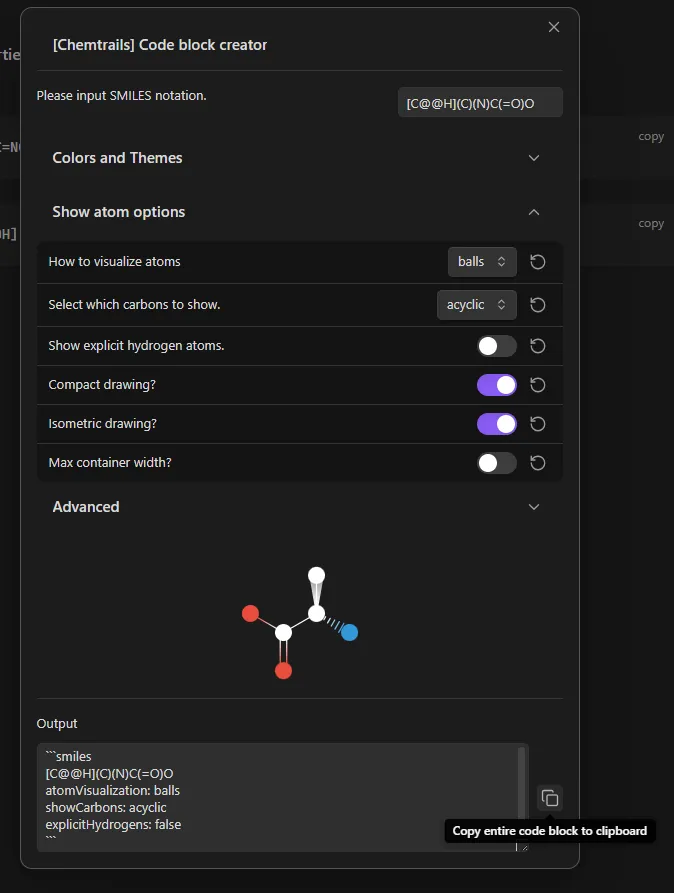Screen dimensions: 674x893
Task: Enable Show explicit hydrogen atoms
Action: 497,346
